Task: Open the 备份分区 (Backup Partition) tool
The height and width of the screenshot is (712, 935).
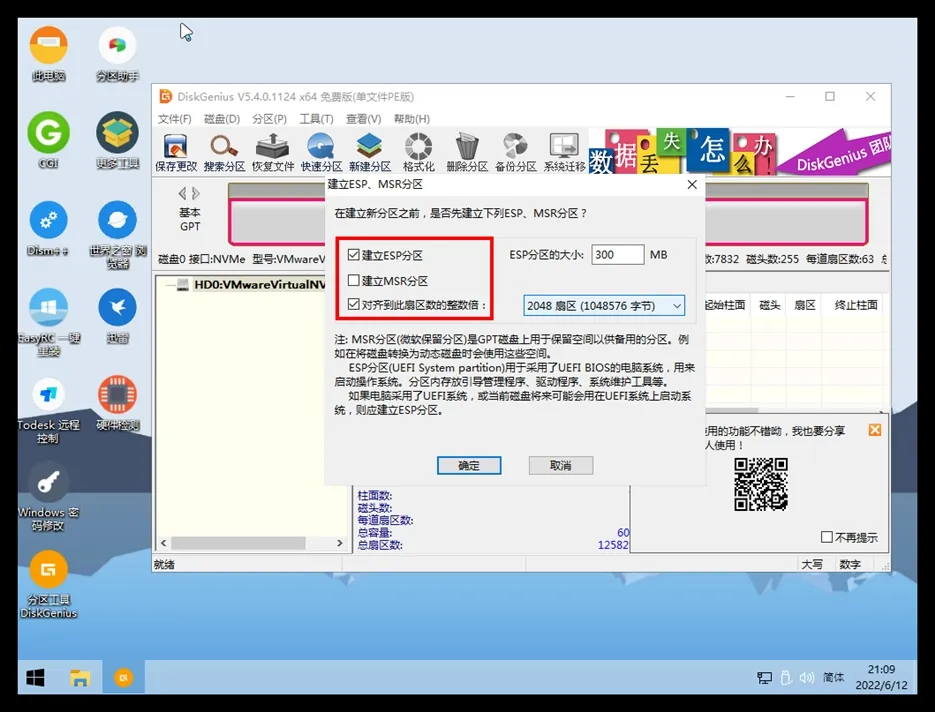Action: (x=515, y=152)
